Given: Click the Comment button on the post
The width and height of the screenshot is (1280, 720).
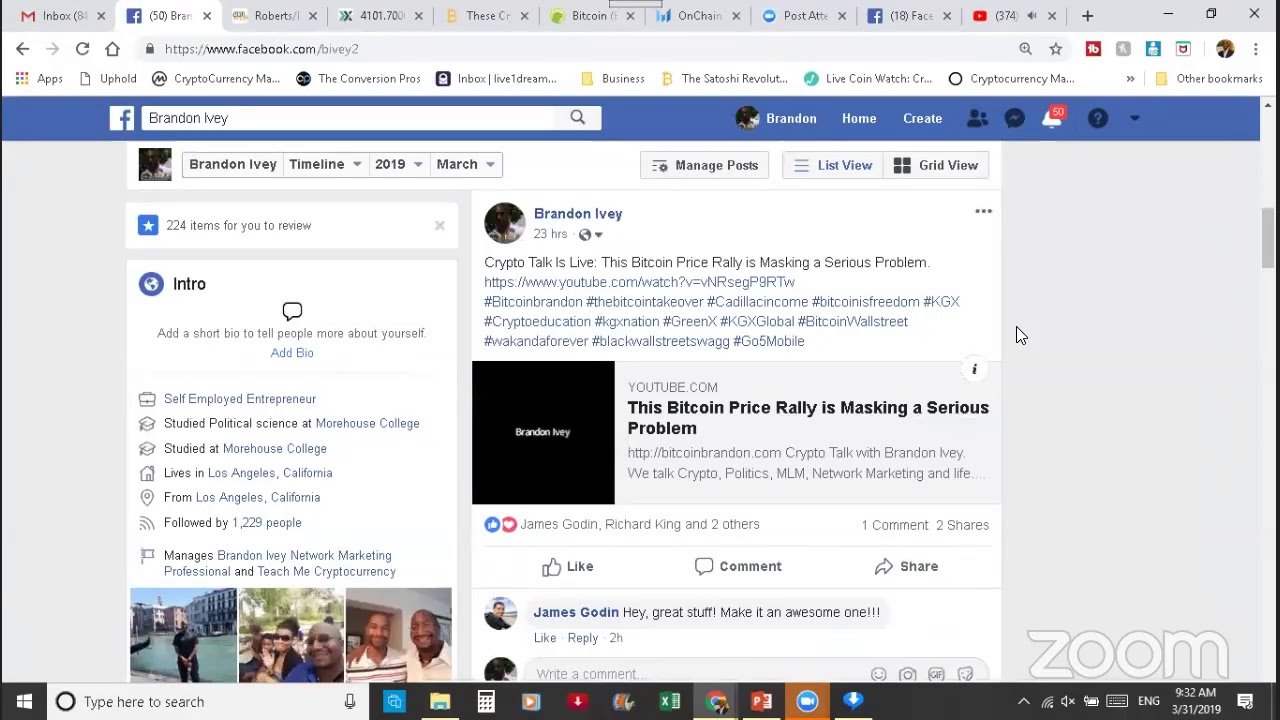Looking at the screenshot, I should pos(738,567).
